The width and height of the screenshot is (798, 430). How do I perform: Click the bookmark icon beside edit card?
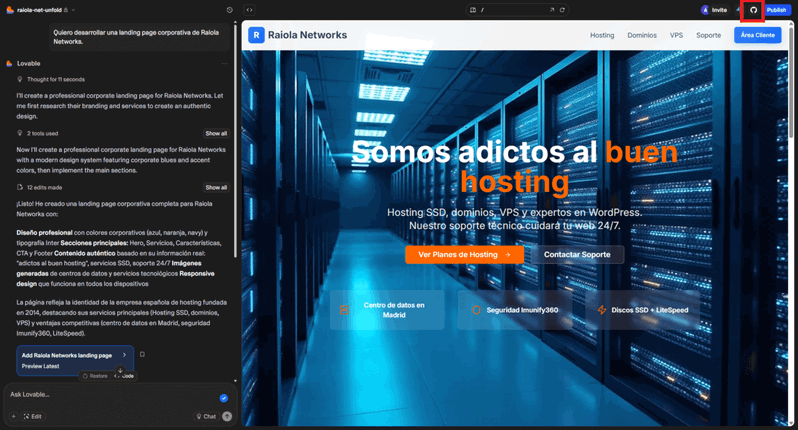click(142, 354)
